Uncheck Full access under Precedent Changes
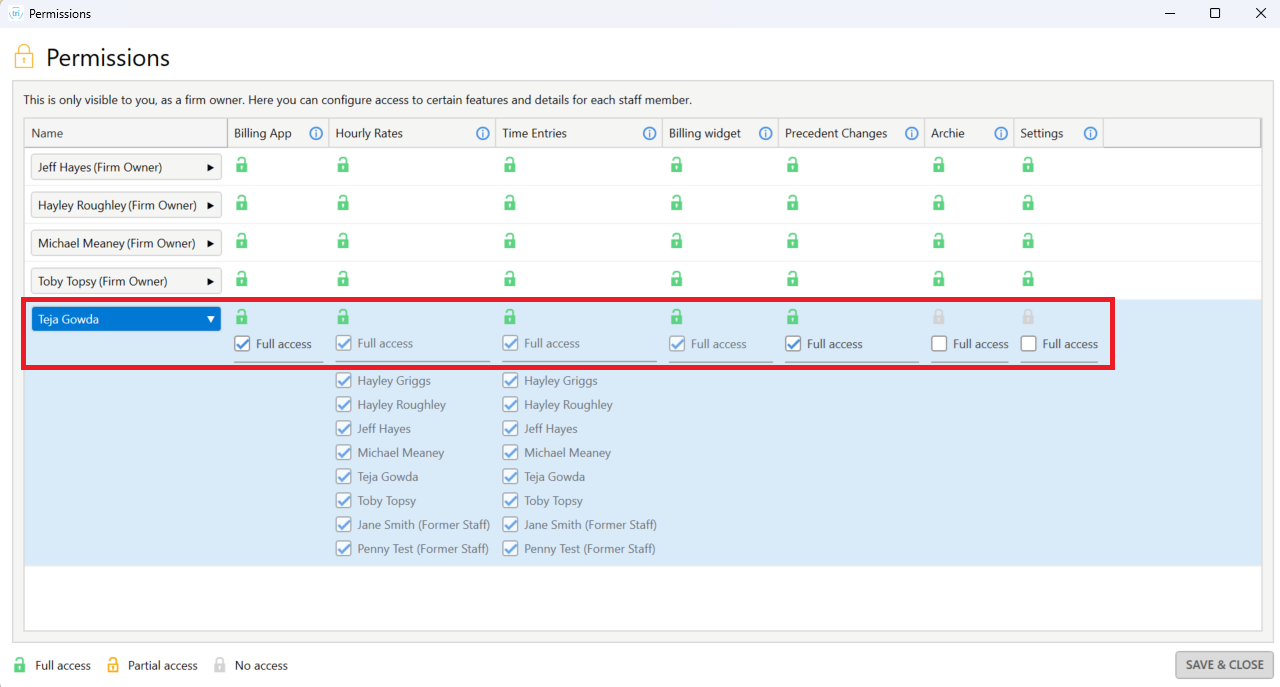Image resolution: width=1280 pixels, height=687 pixels. pos(794,344)
